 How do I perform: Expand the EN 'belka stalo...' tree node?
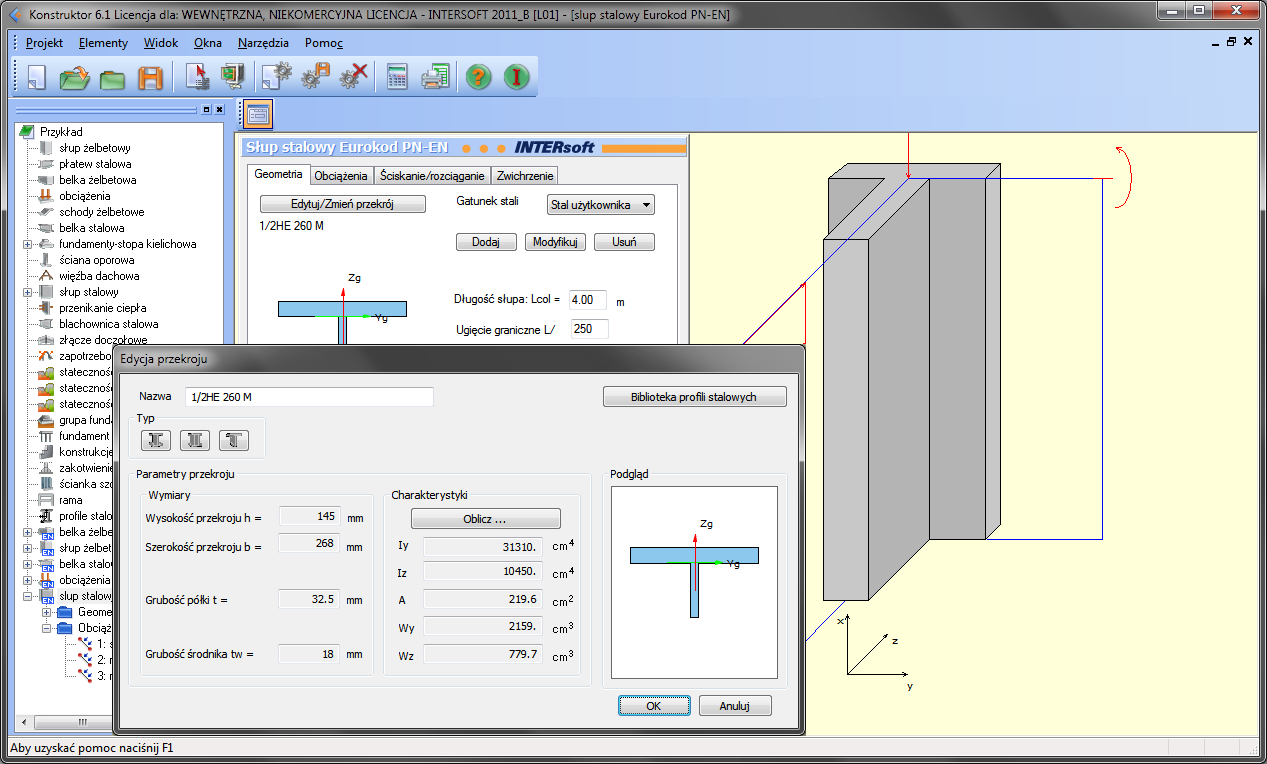click(27, 564)
